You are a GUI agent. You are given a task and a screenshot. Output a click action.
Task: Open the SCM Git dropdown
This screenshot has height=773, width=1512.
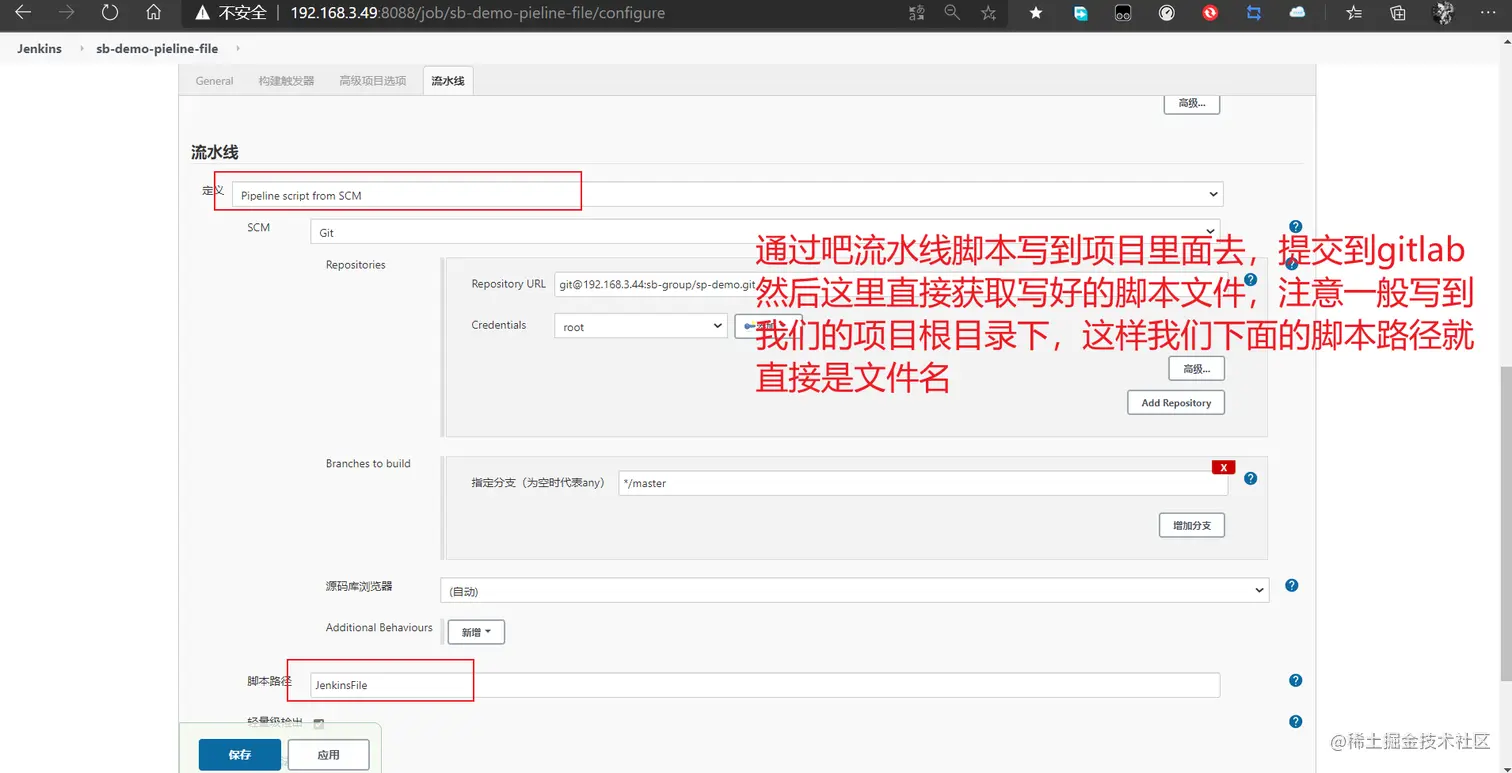click(x=765, y=232)
